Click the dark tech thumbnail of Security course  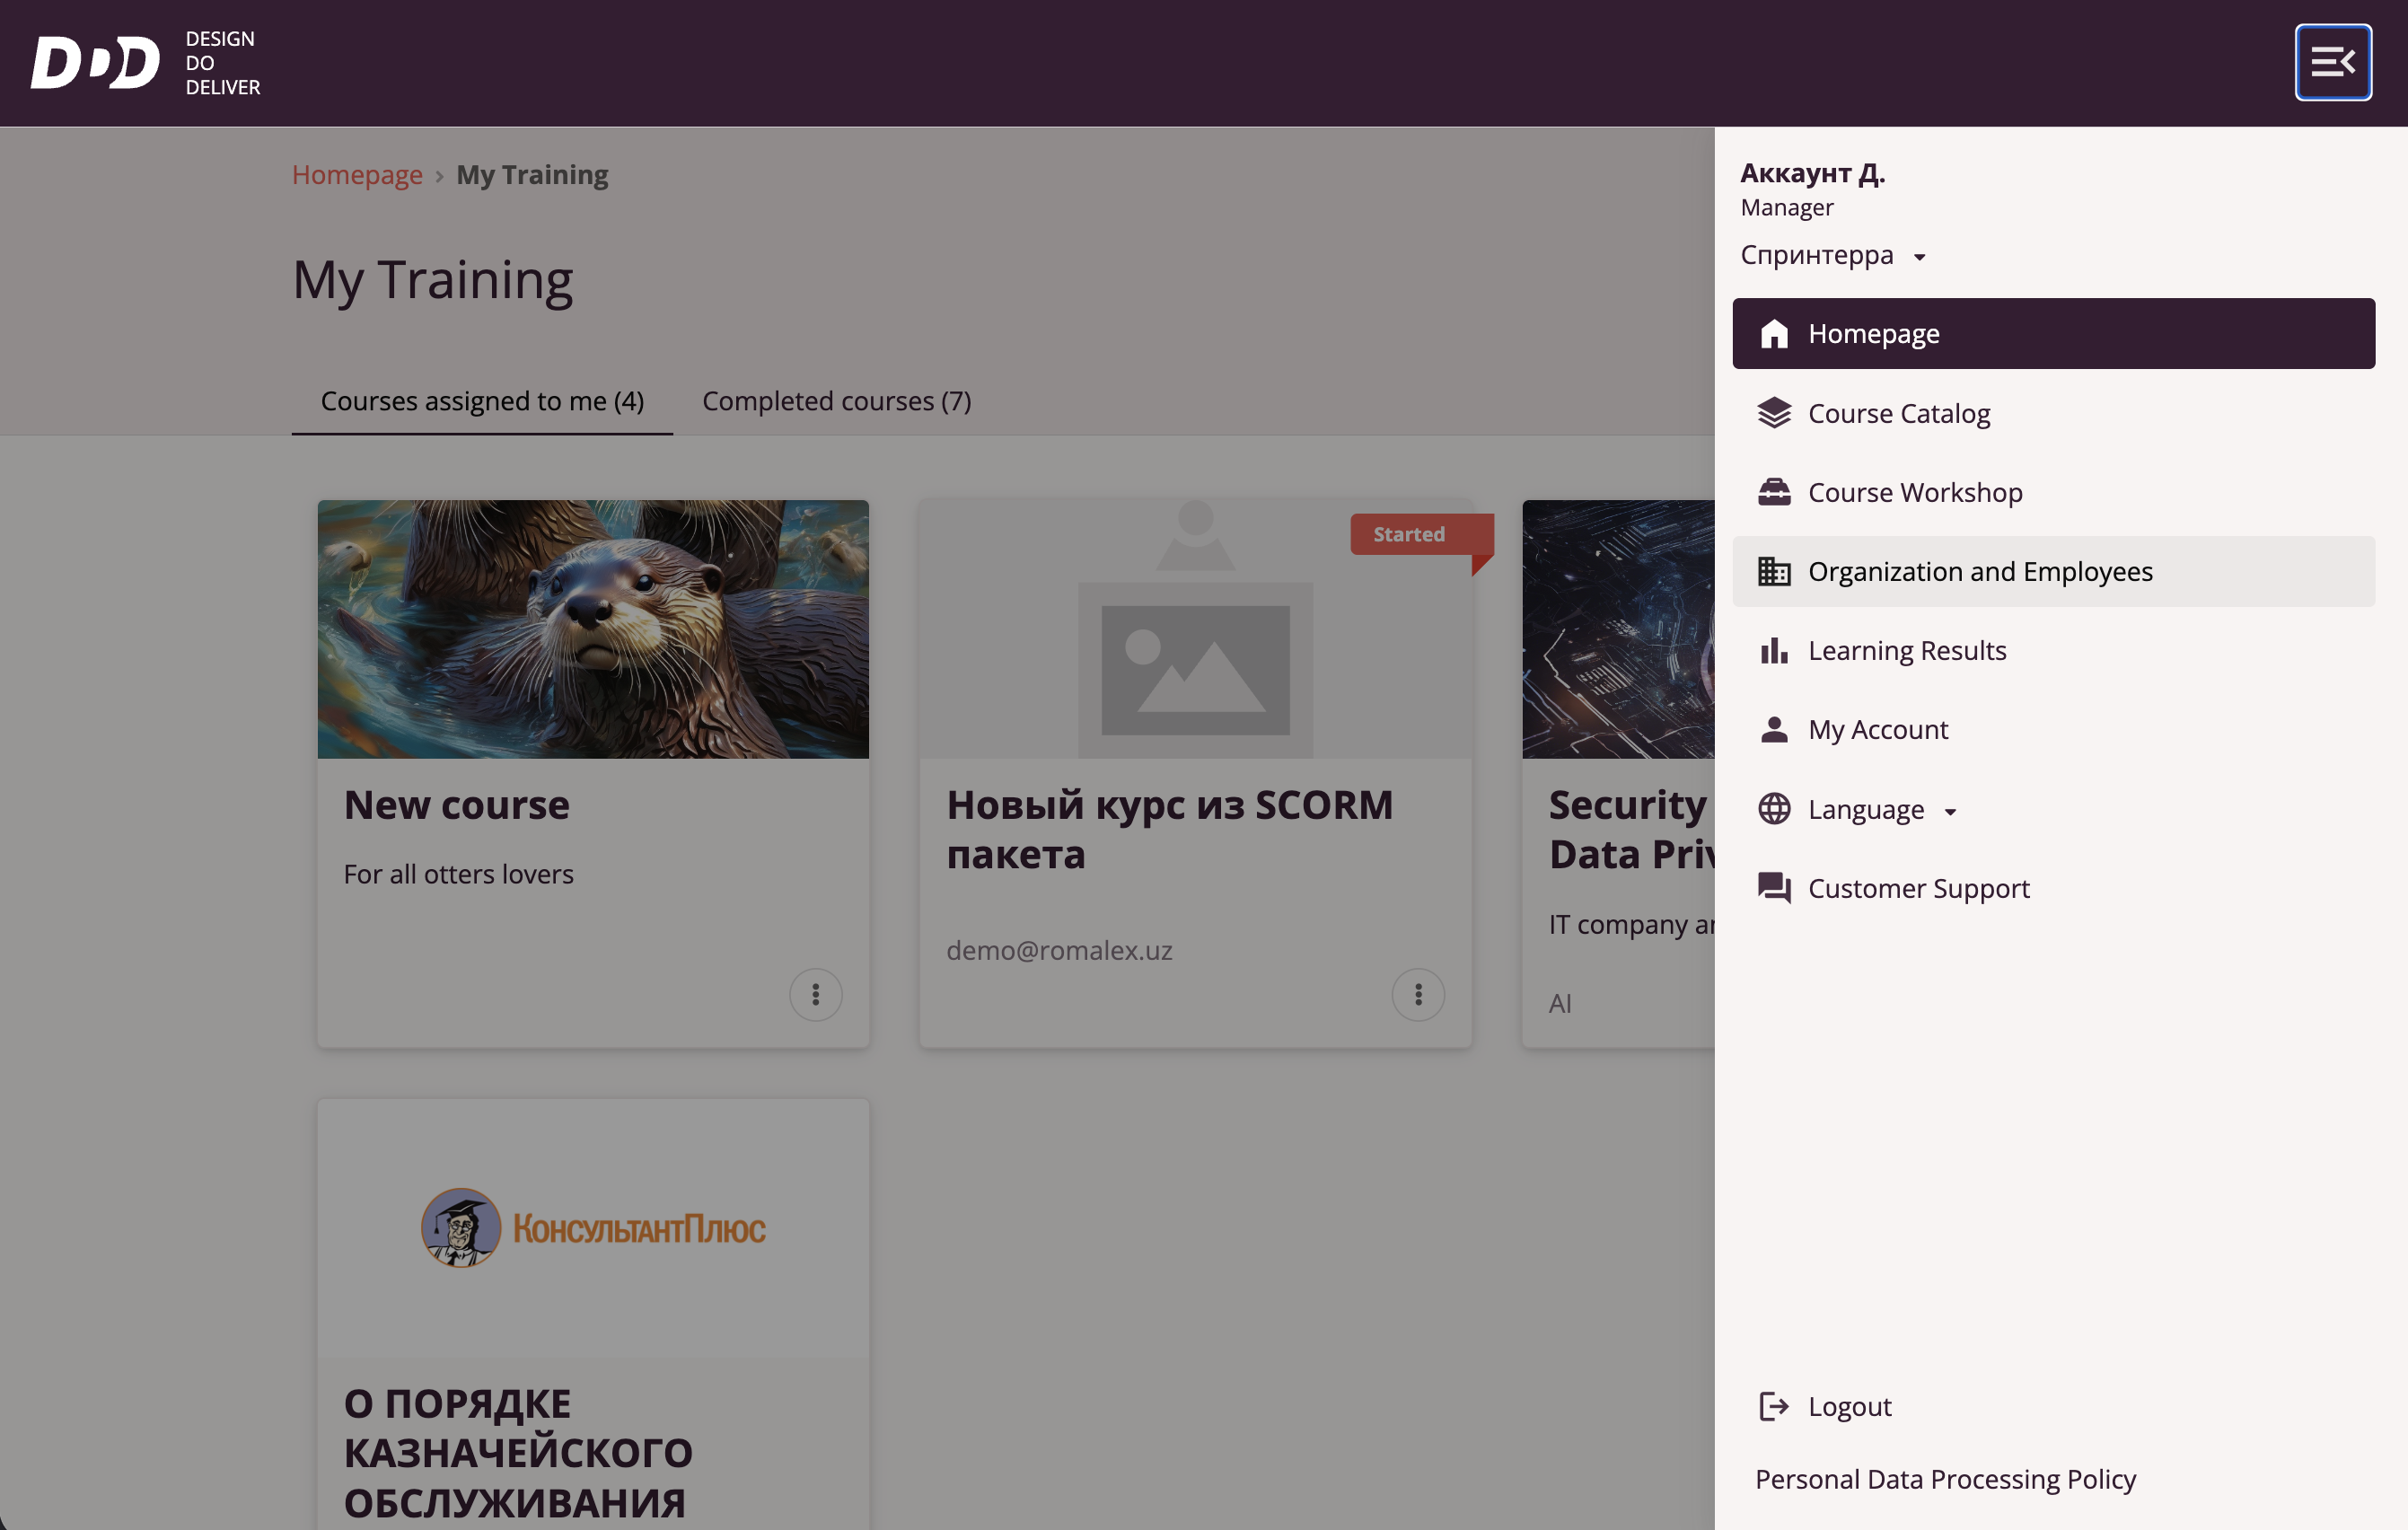[x=1618, y=629]
